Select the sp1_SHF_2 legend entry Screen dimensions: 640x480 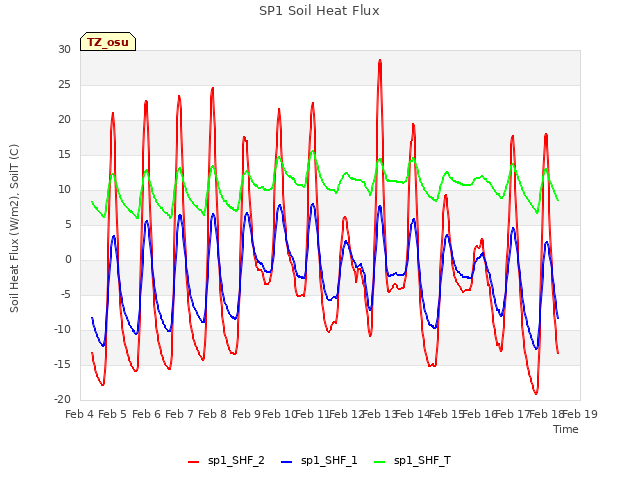[x=226, y=460]
